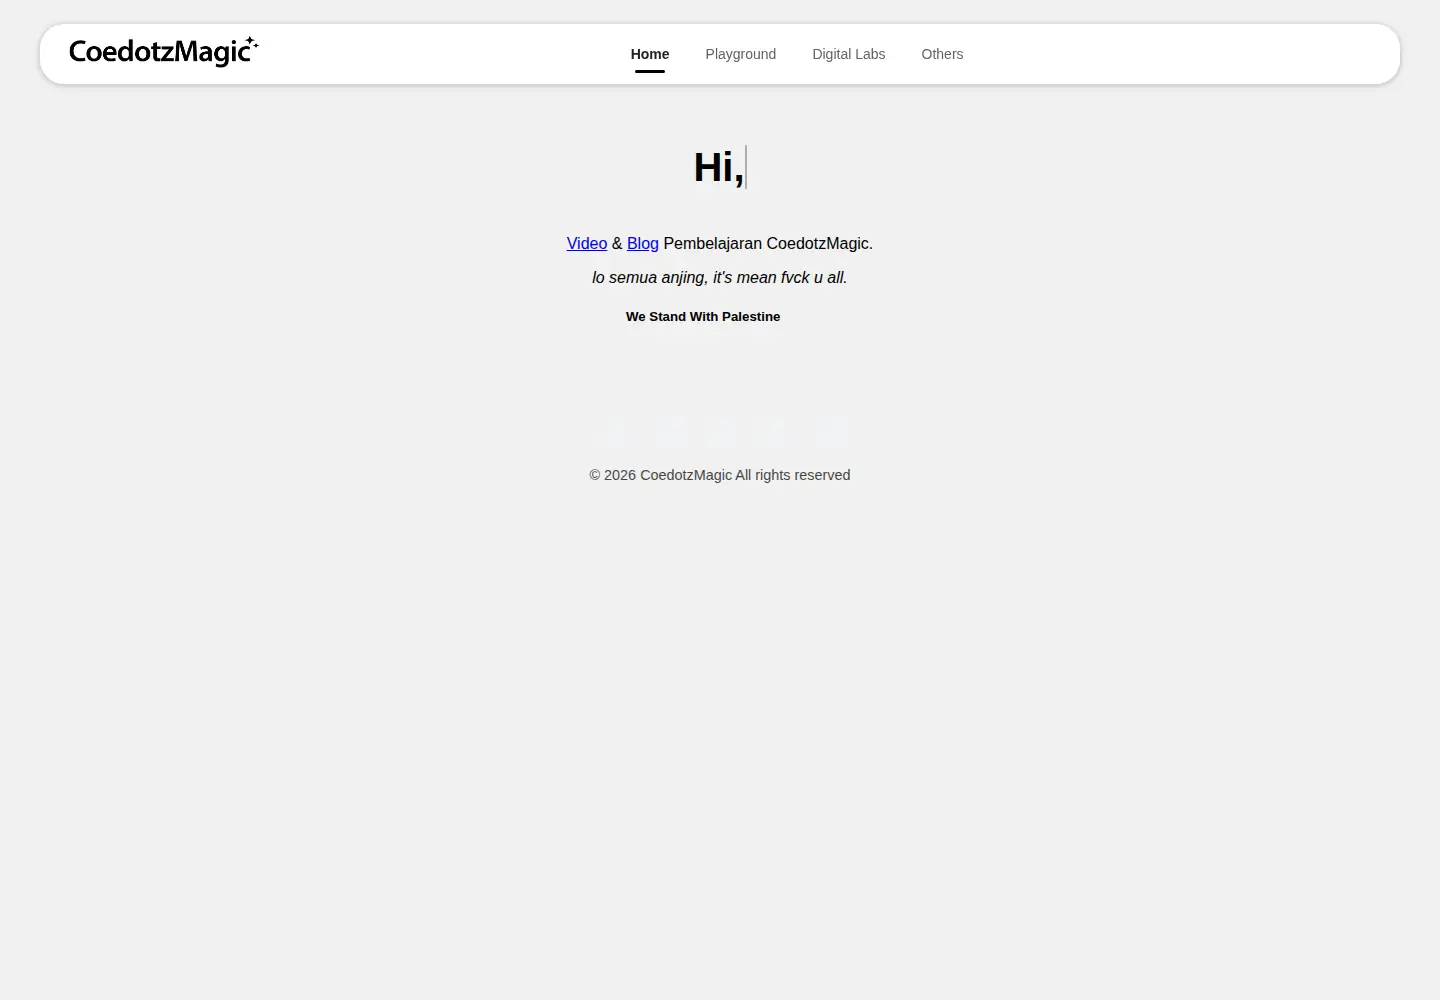This screenshot has width=1440, height=1000.
Task: Open the Blog hyperlink
Action: [643, 244]
